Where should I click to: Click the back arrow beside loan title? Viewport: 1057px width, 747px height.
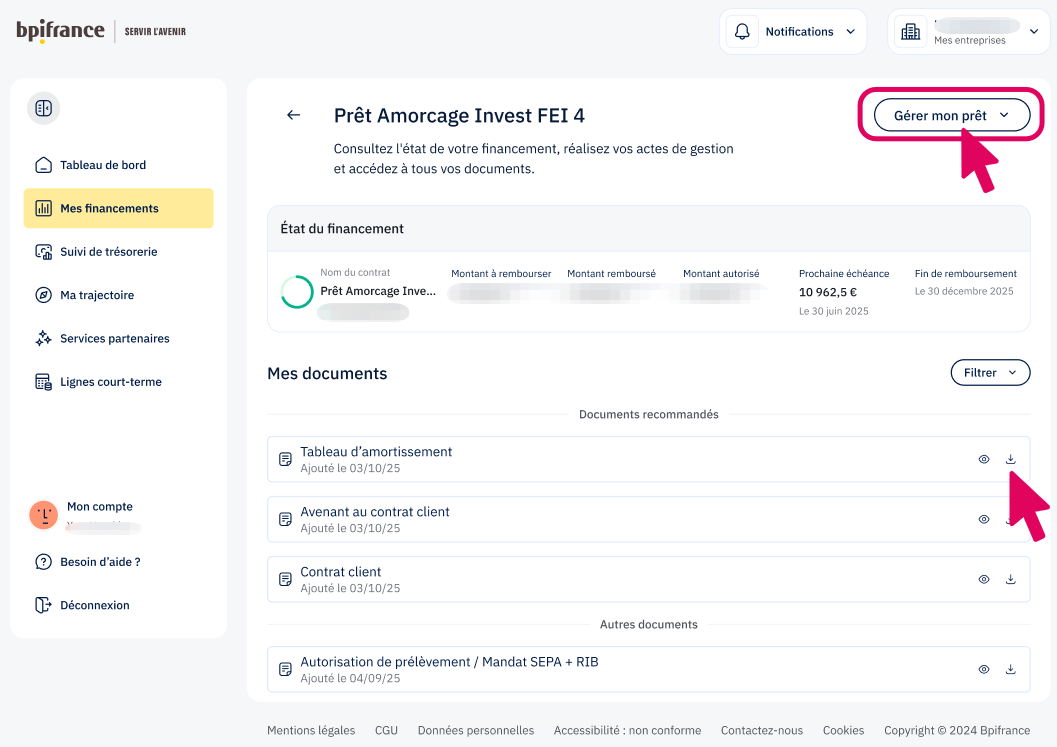point(293,115)
